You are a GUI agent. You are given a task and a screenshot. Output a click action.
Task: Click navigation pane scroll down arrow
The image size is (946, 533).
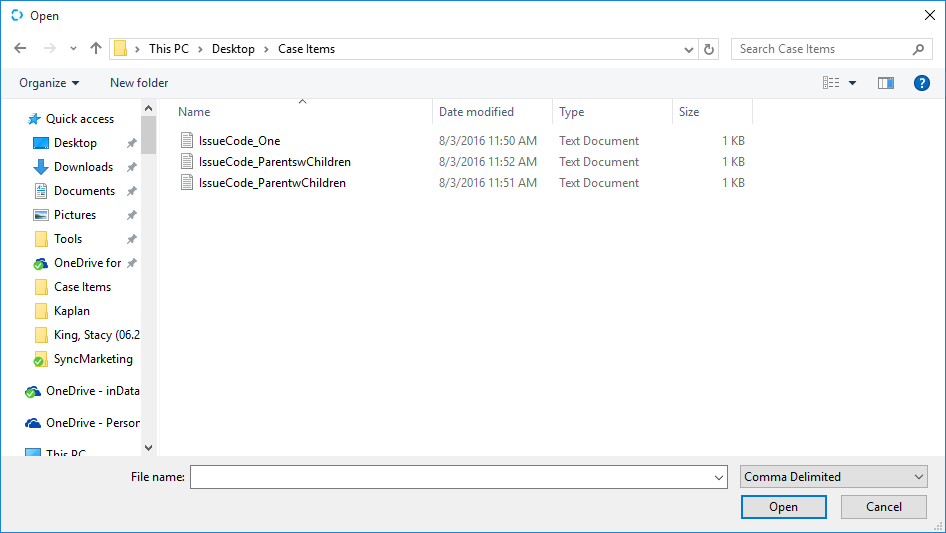[x=148, y=447]
